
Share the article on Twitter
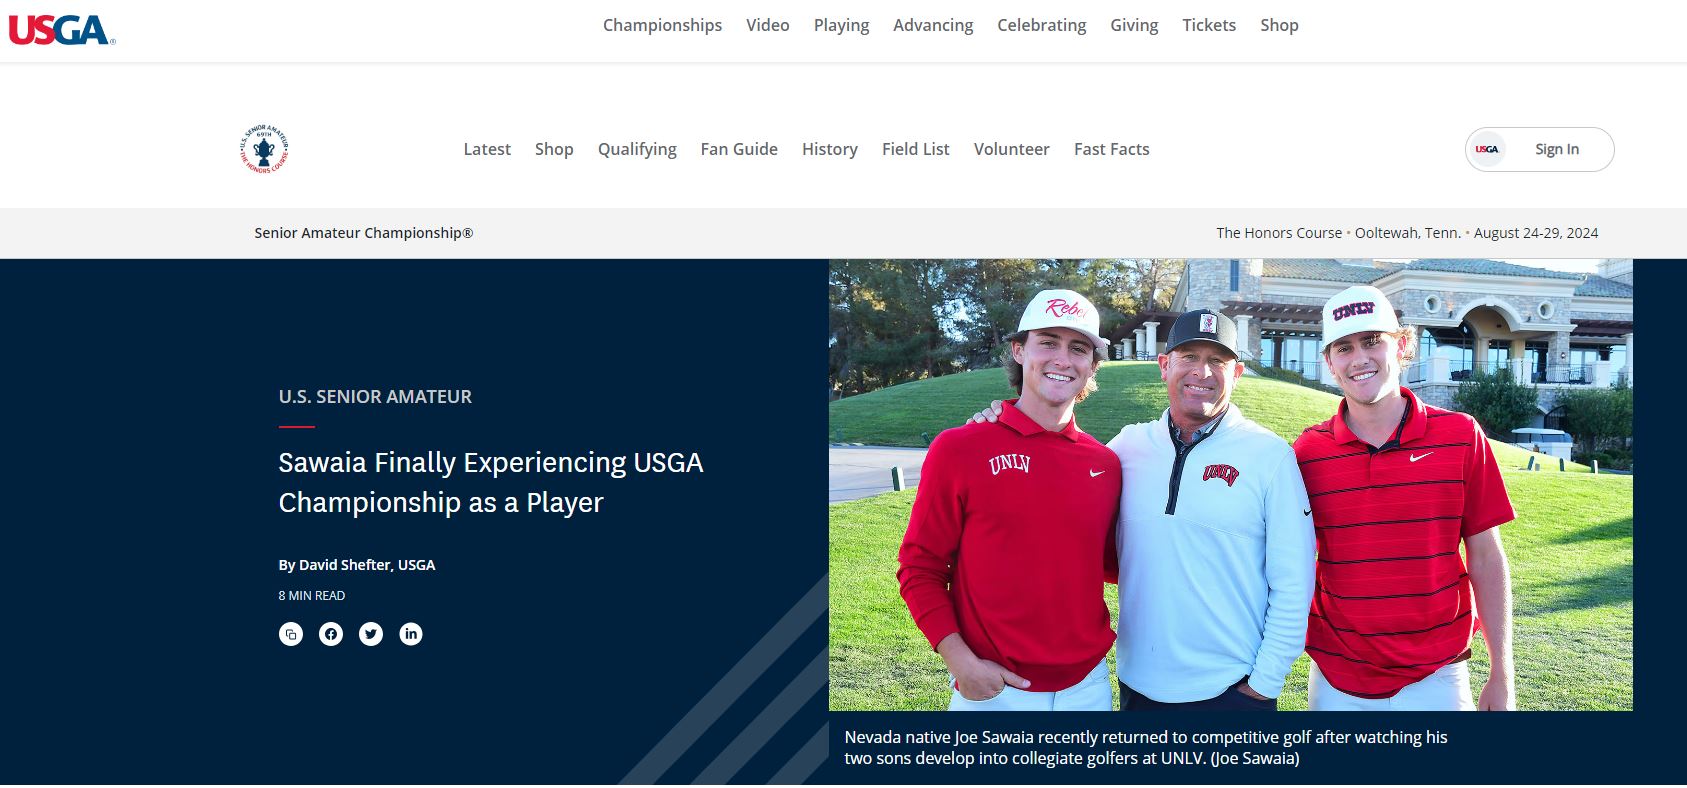(x=371, y=633)
